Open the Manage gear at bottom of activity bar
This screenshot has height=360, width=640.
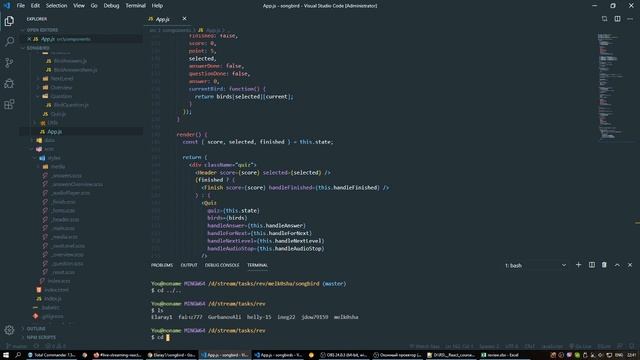pyautogui.click(x=9, y=330)
